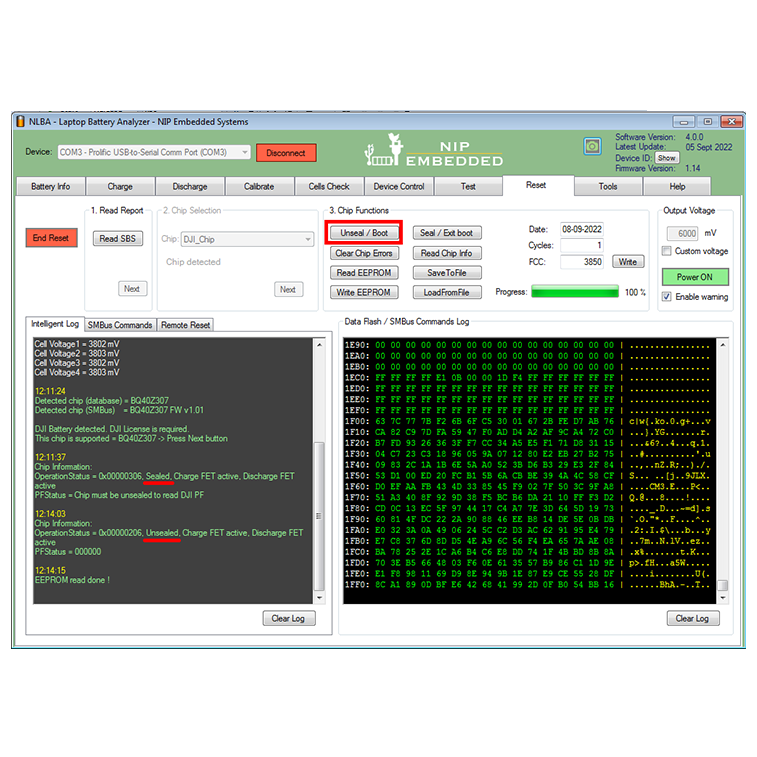Click the Write button beside FCC

[x=628, y=262]
